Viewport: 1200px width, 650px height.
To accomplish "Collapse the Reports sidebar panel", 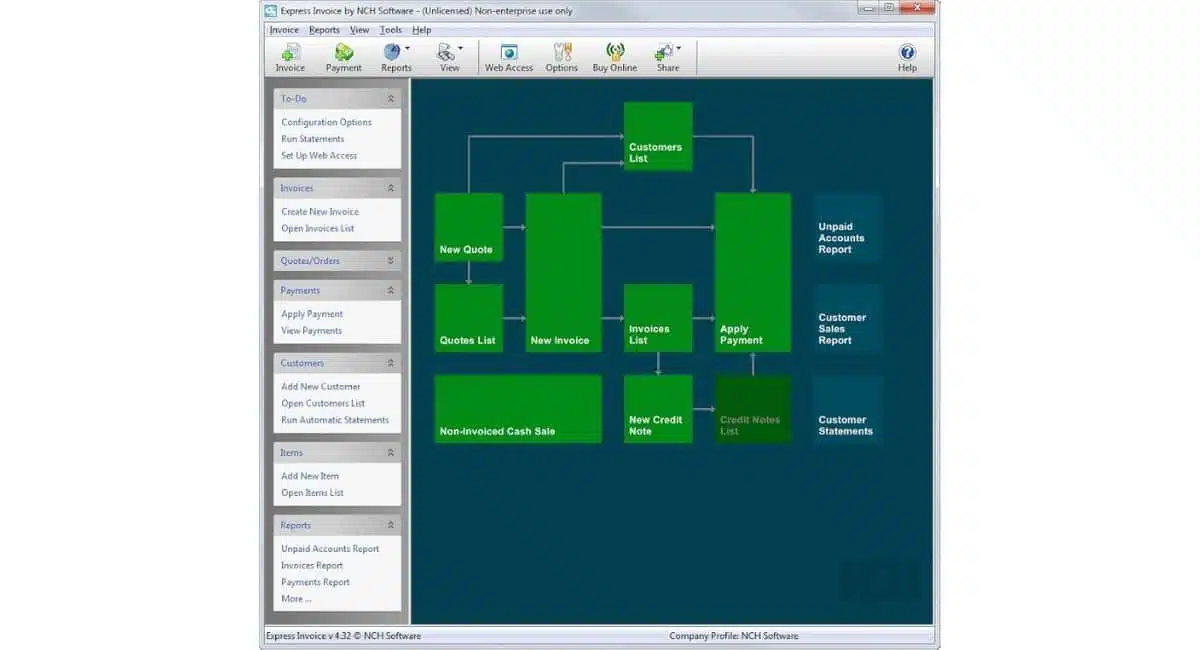I will 390,526.
